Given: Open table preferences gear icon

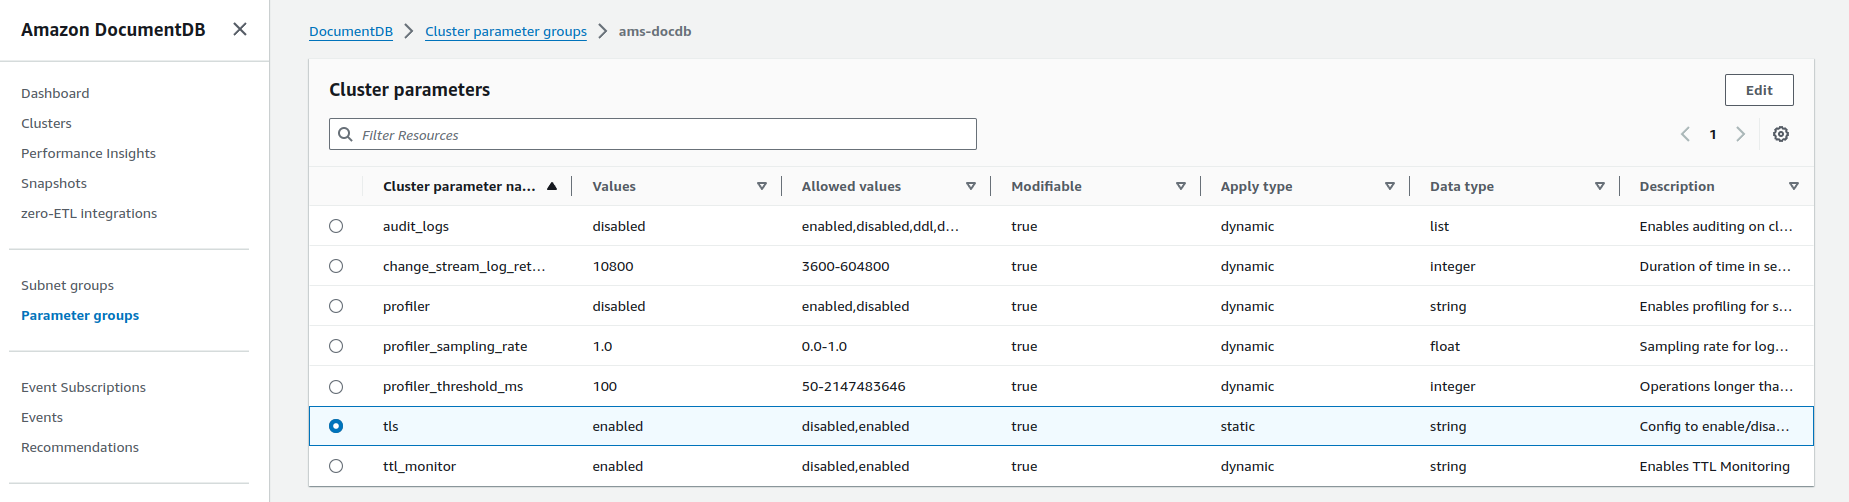Looking at the screenshot, I should (1781, 134).
